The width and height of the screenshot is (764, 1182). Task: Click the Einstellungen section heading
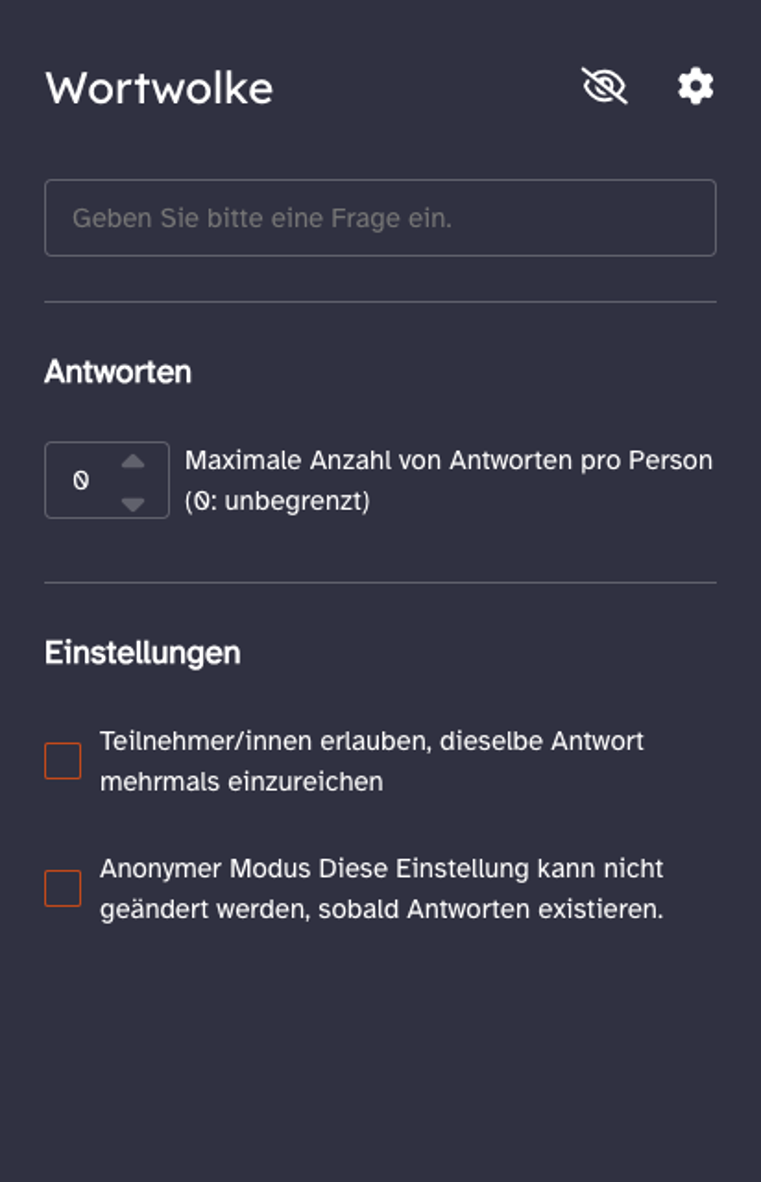point(142,653)
